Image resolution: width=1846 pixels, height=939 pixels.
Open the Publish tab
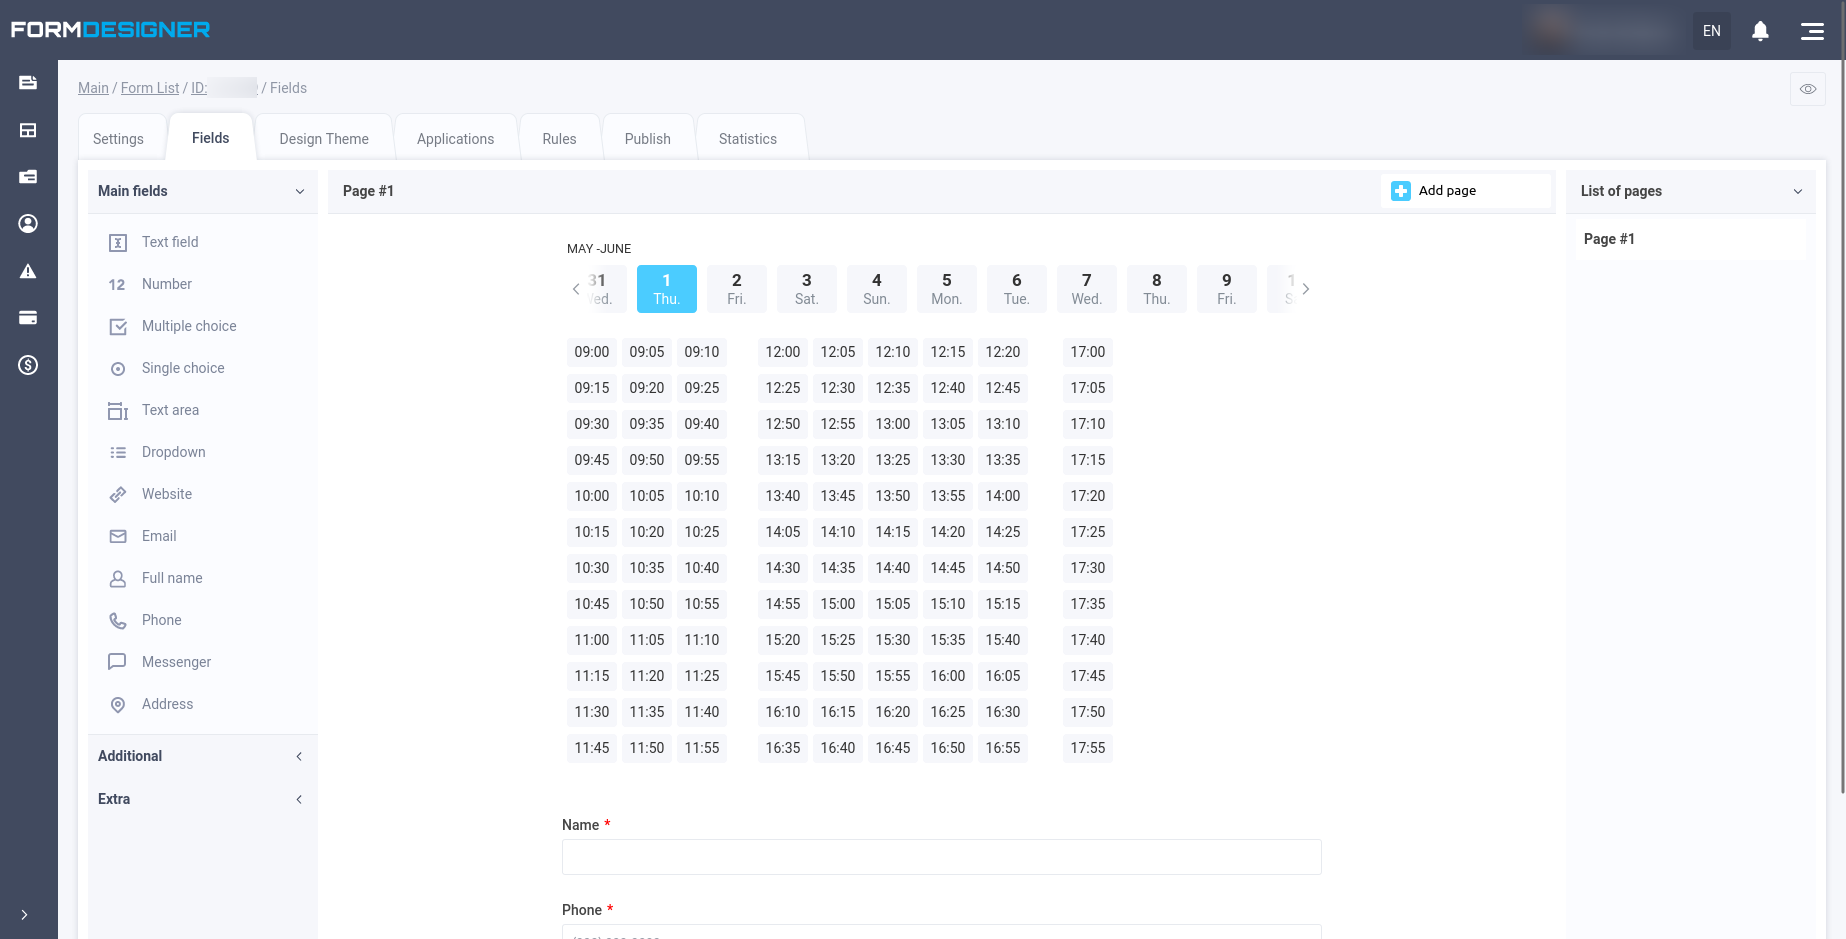click(x=647, y=139)
